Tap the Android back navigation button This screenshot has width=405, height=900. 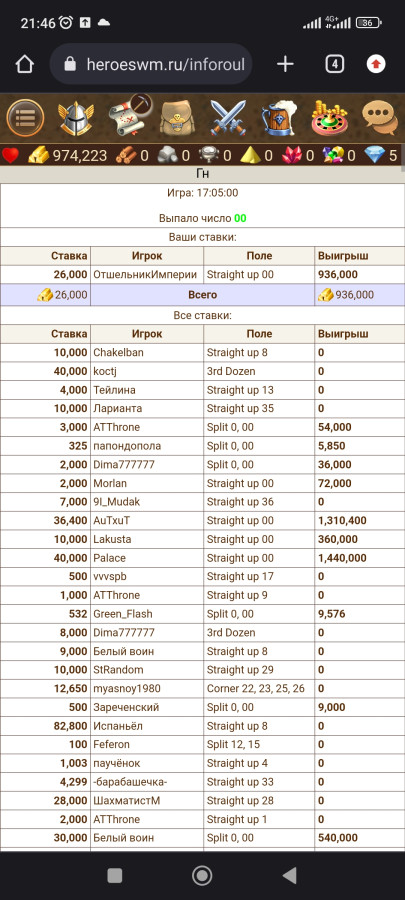[x=290, y=875]
